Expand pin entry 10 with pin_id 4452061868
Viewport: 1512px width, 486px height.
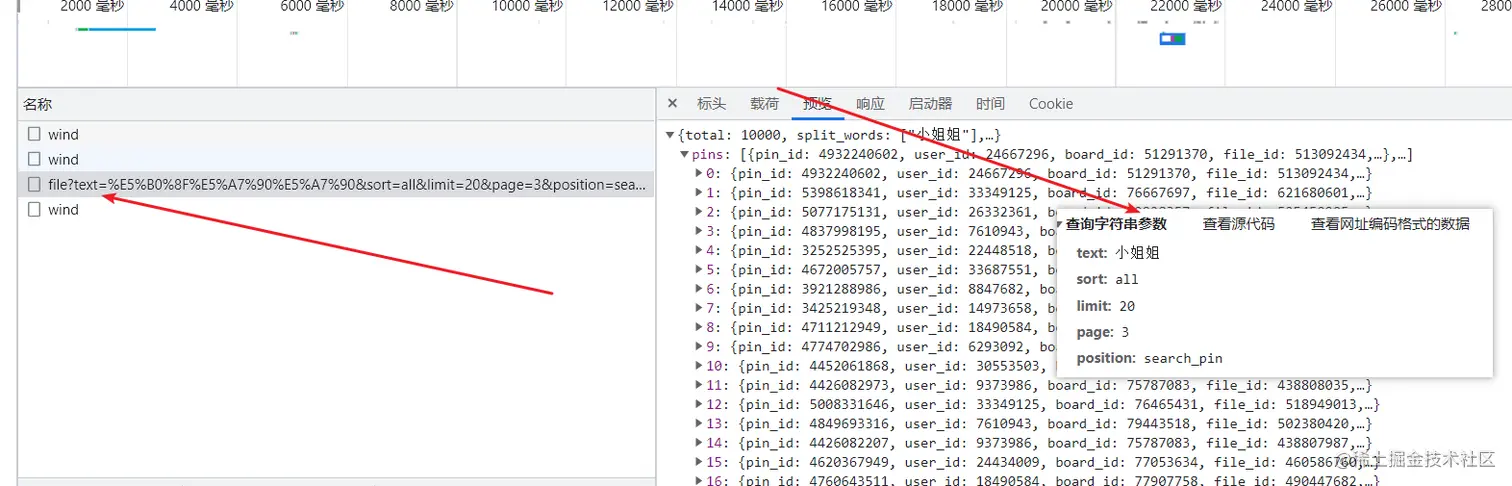(699, 366)
